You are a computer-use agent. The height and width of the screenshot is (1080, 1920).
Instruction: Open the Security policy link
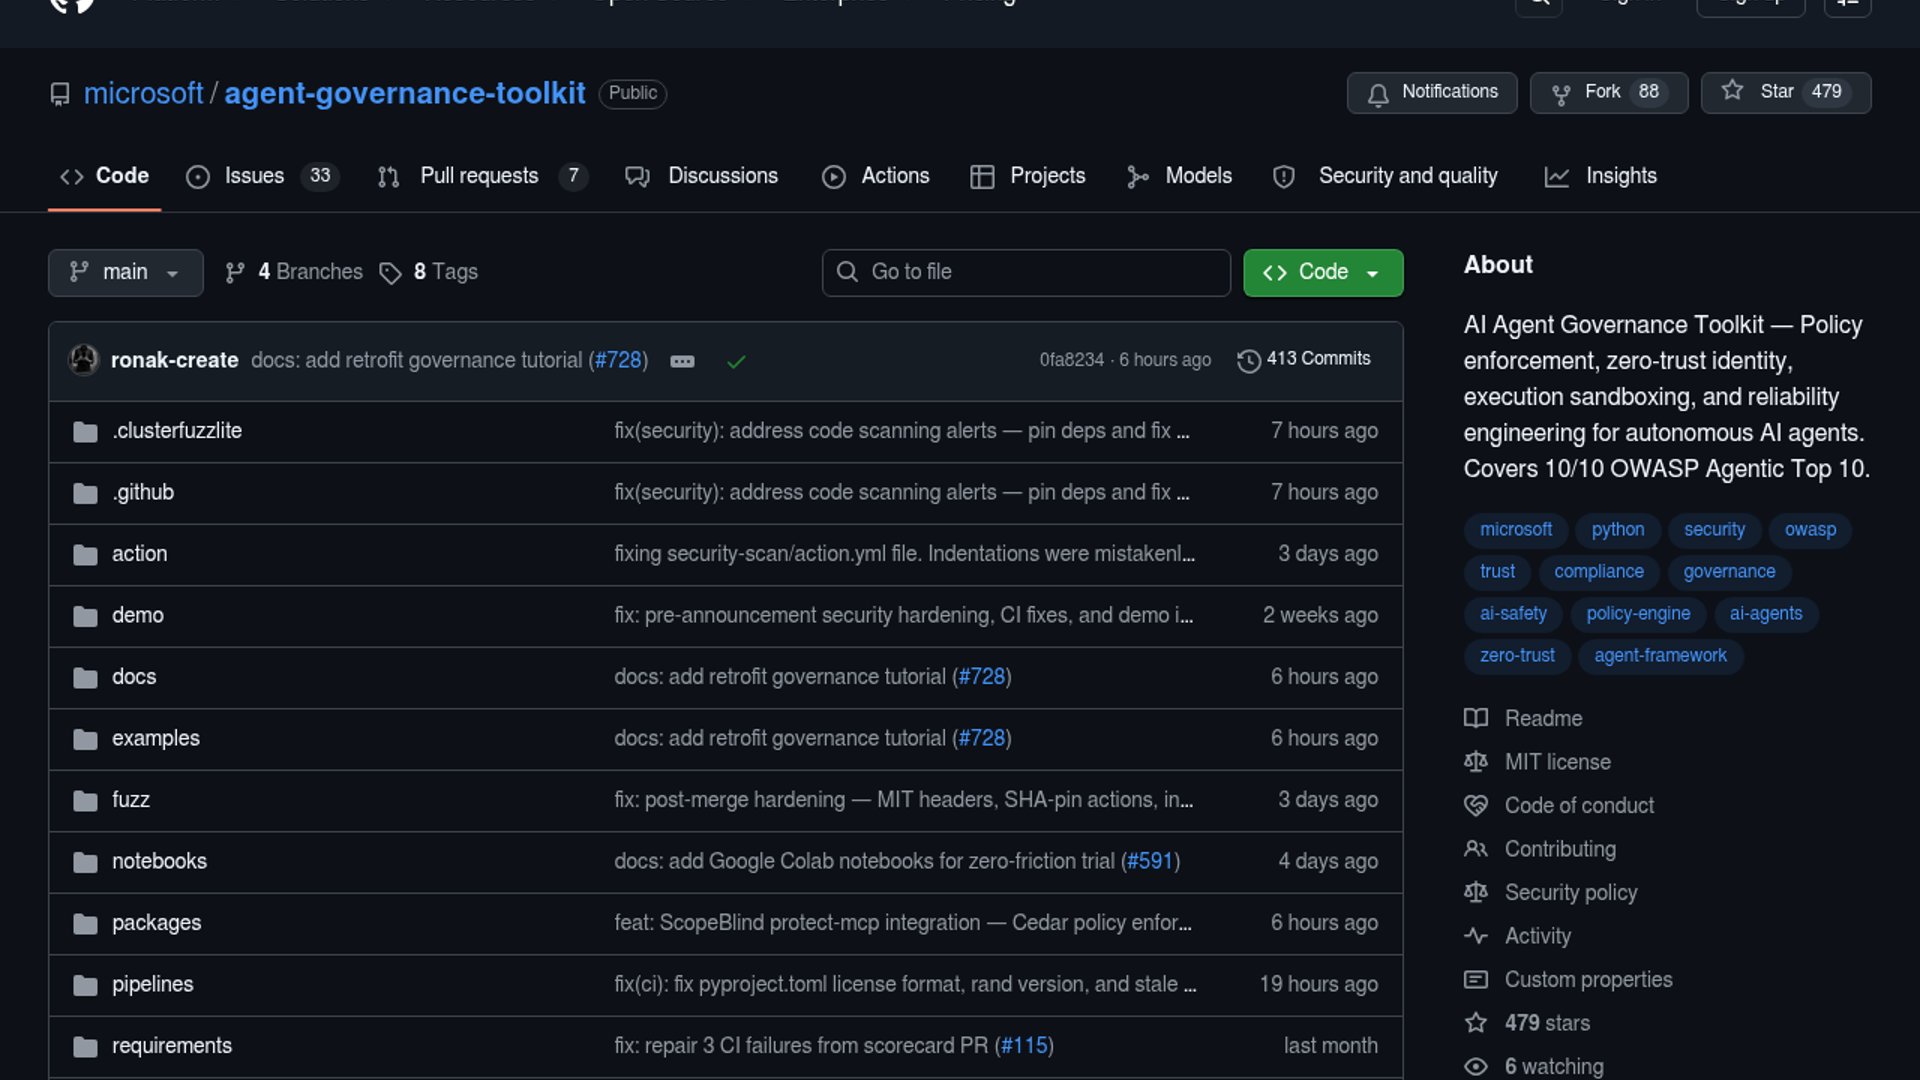point(1570,892)
